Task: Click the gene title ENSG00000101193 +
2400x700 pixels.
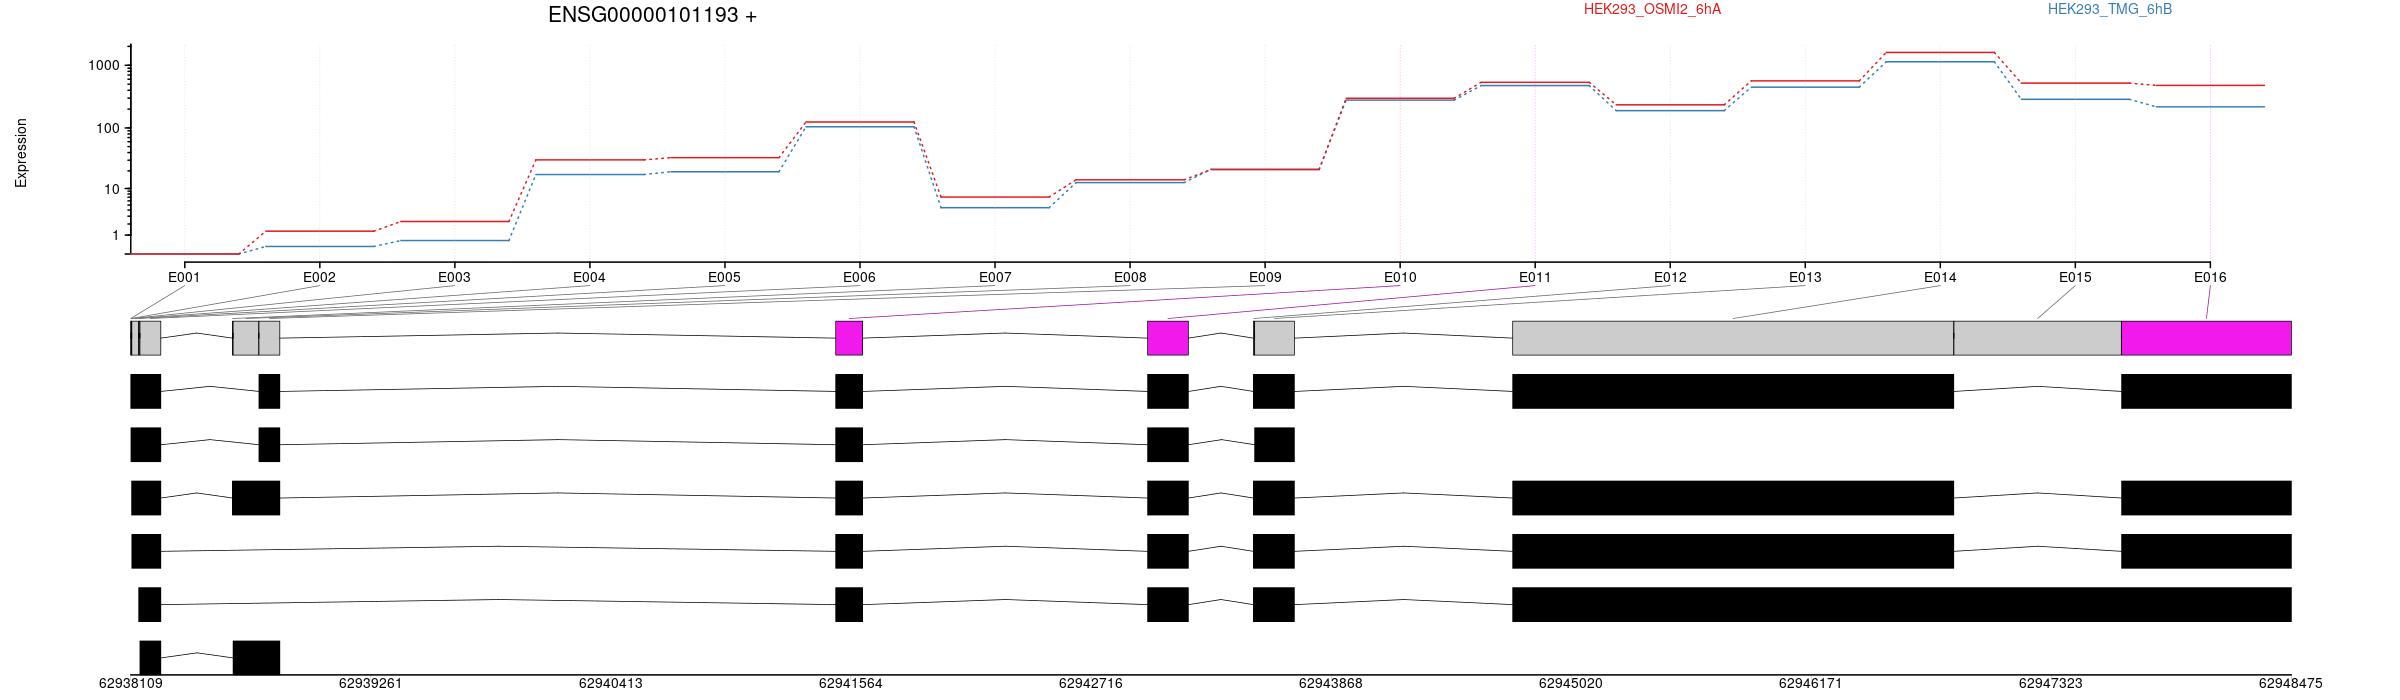Action: point(652,15)
